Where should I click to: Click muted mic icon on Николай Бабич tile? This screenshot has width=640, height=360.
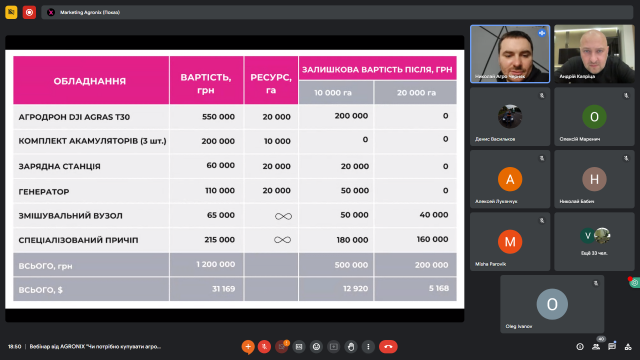[x=626, y=158]
